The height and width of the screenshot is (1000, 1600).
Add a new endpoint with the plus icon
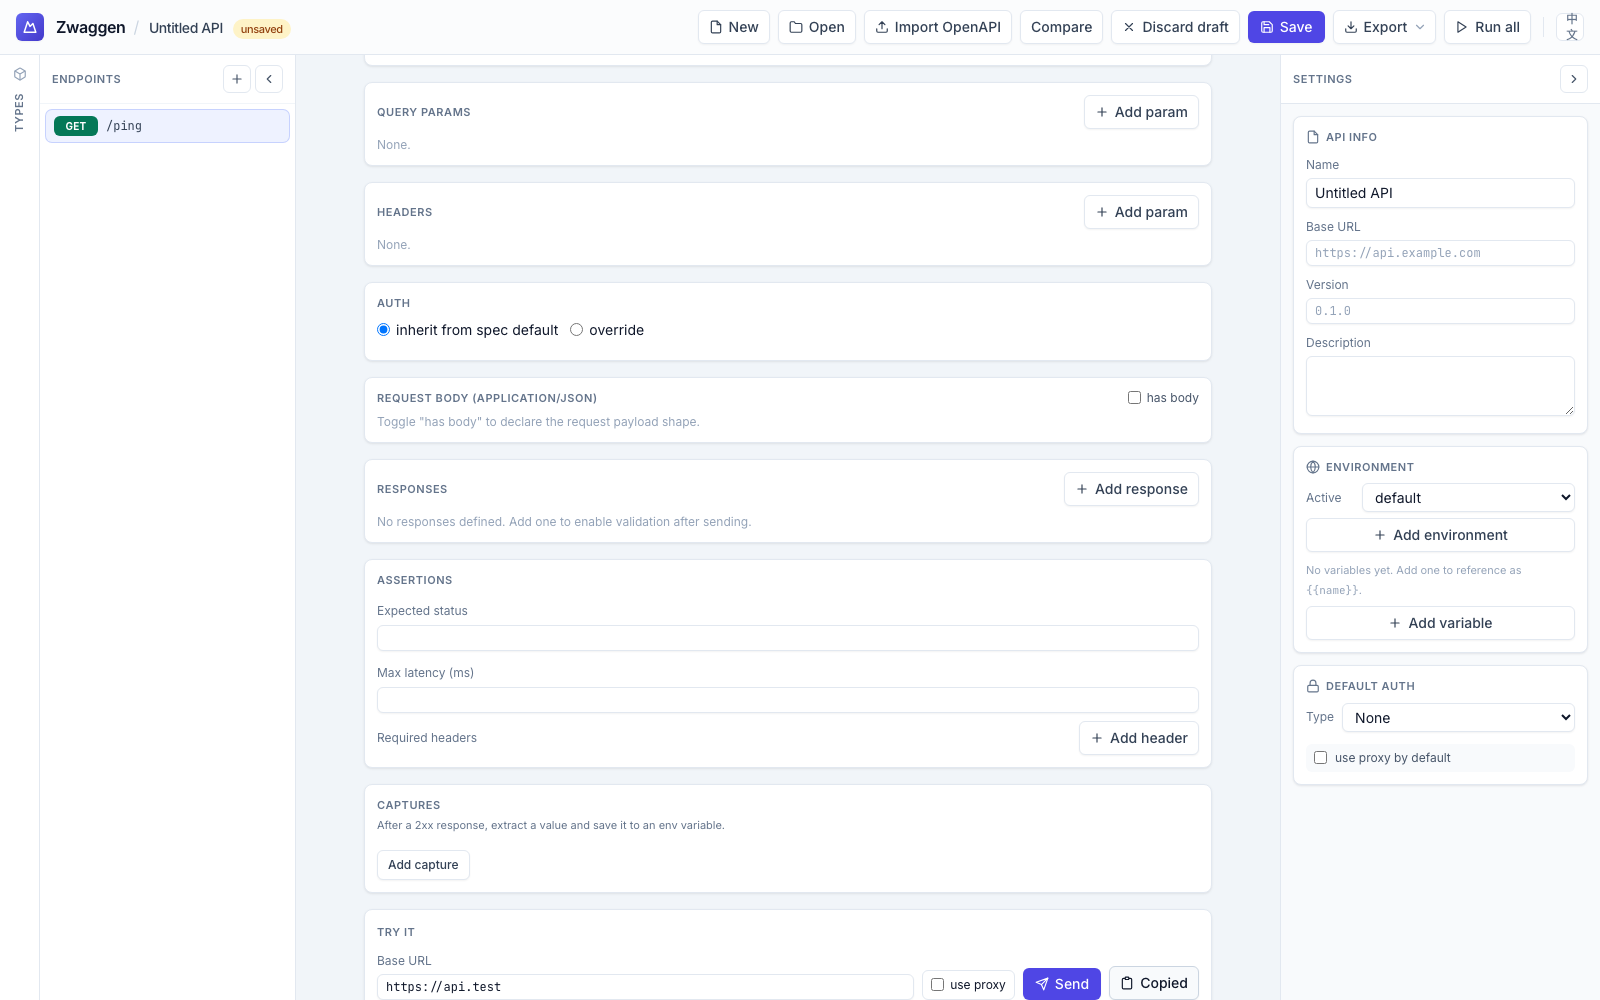tap(236, 79)
